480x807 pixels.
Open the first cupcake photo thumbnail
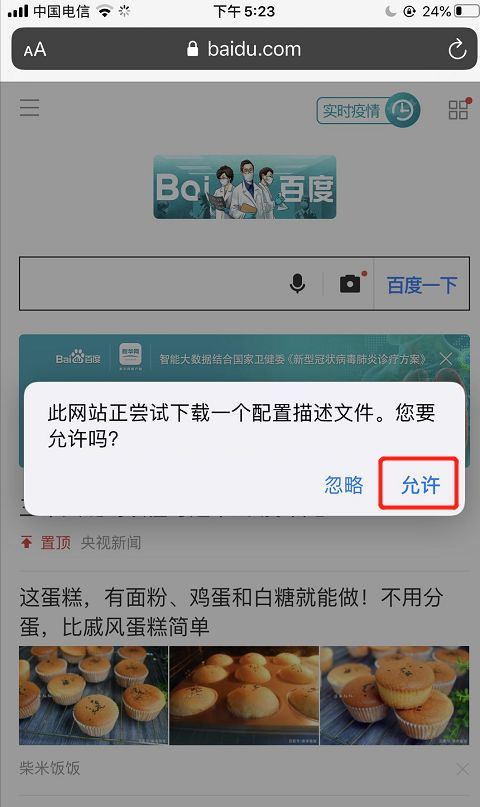[x=94, y=695]
